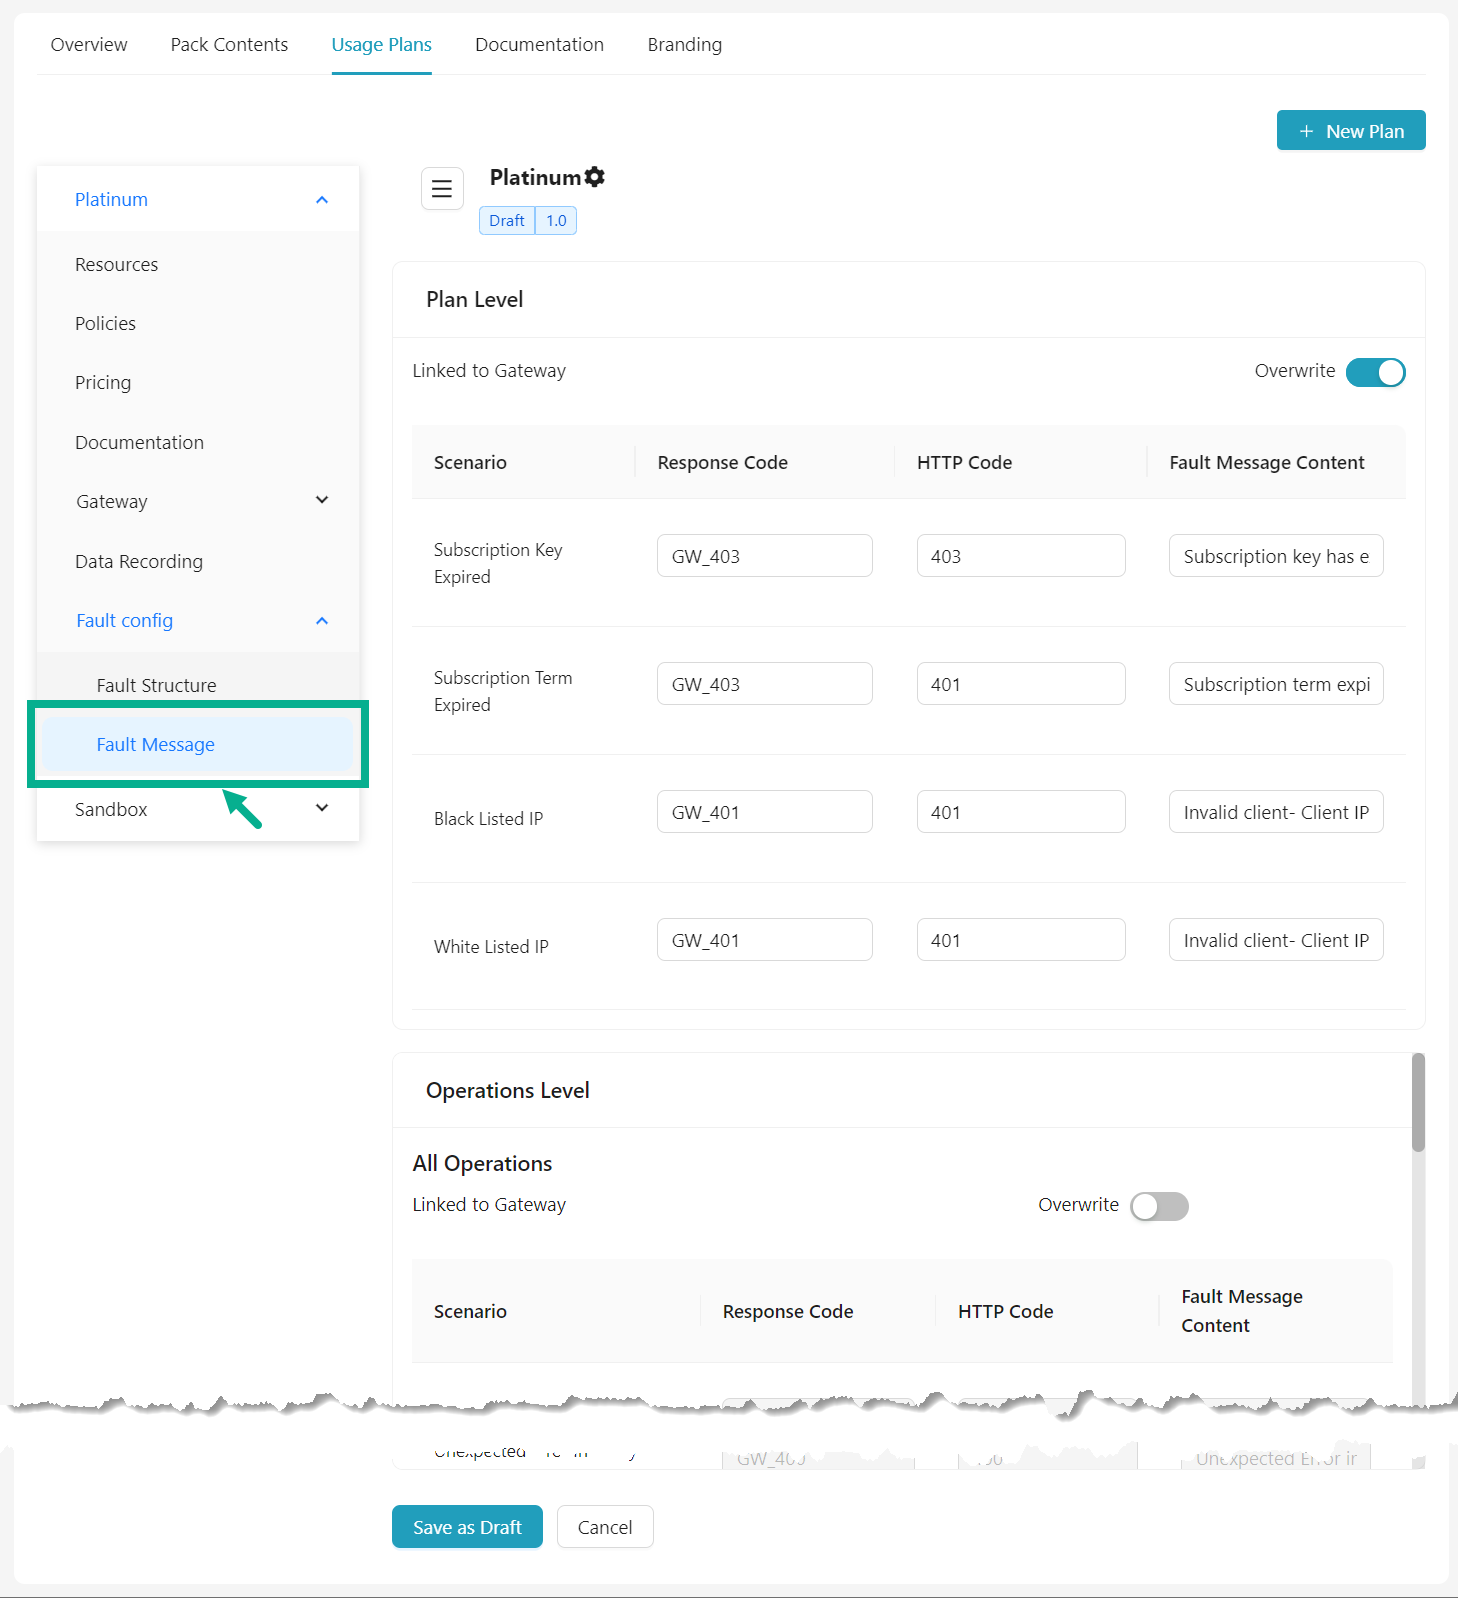Screen dimensions: 1458x1598
Task: Go to the Overview tab
Action: [x=89, y=45]
